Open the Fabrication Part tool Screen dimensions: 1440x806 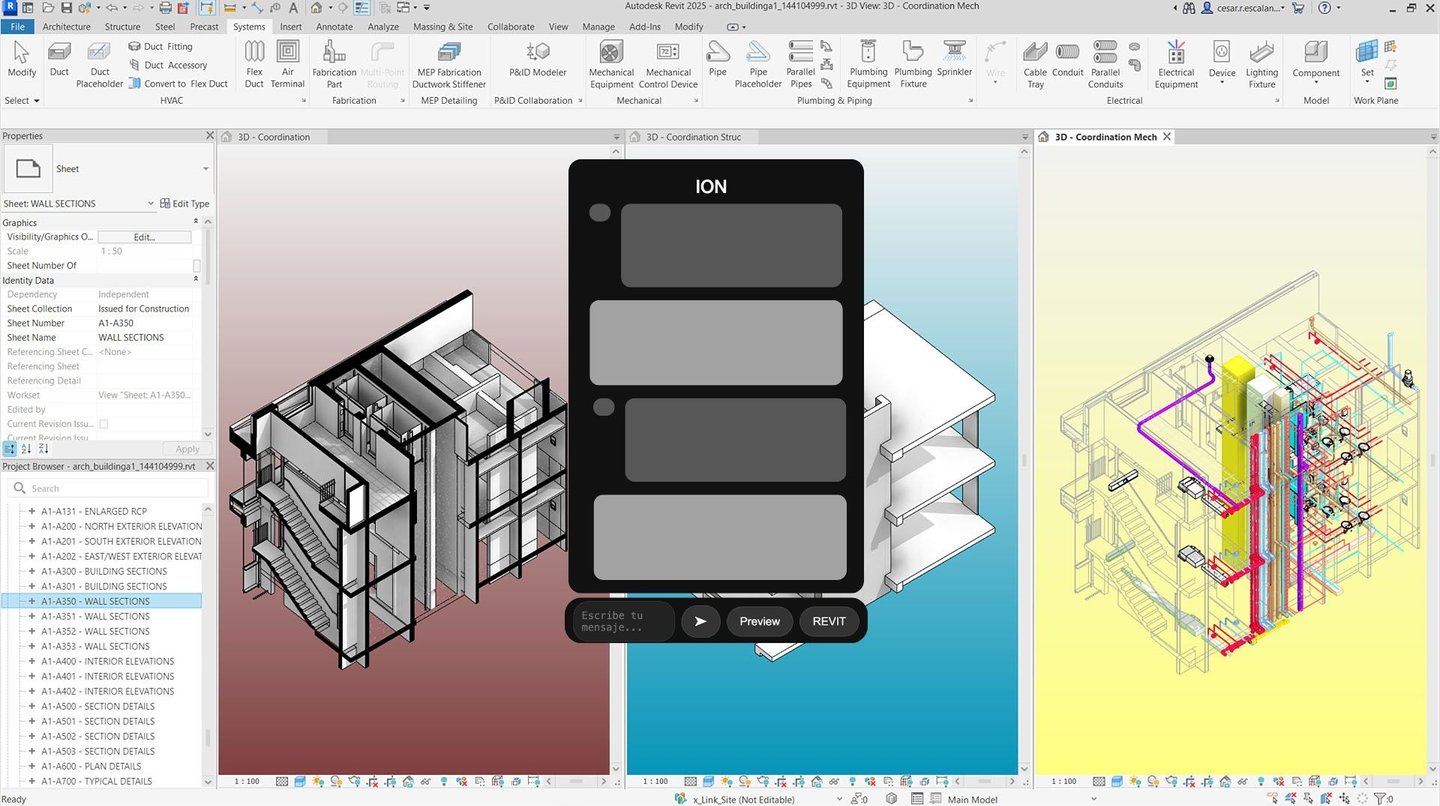(334, 64)
